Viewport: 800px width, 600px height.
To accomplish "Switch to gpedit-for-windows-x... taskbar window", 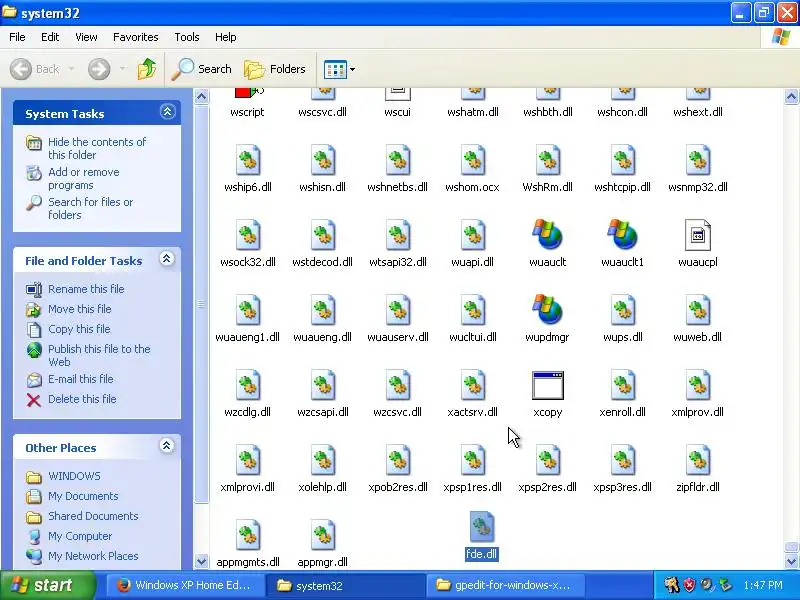I will (x=505, y=585).
